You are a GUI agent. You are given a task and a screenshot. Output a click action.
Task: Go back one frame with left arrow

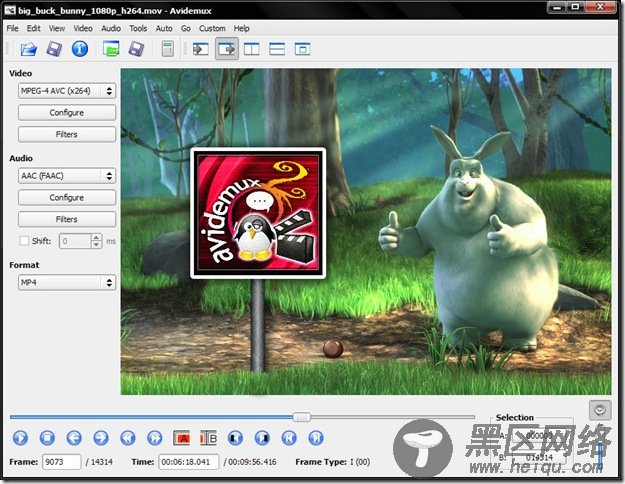[74, 438]
